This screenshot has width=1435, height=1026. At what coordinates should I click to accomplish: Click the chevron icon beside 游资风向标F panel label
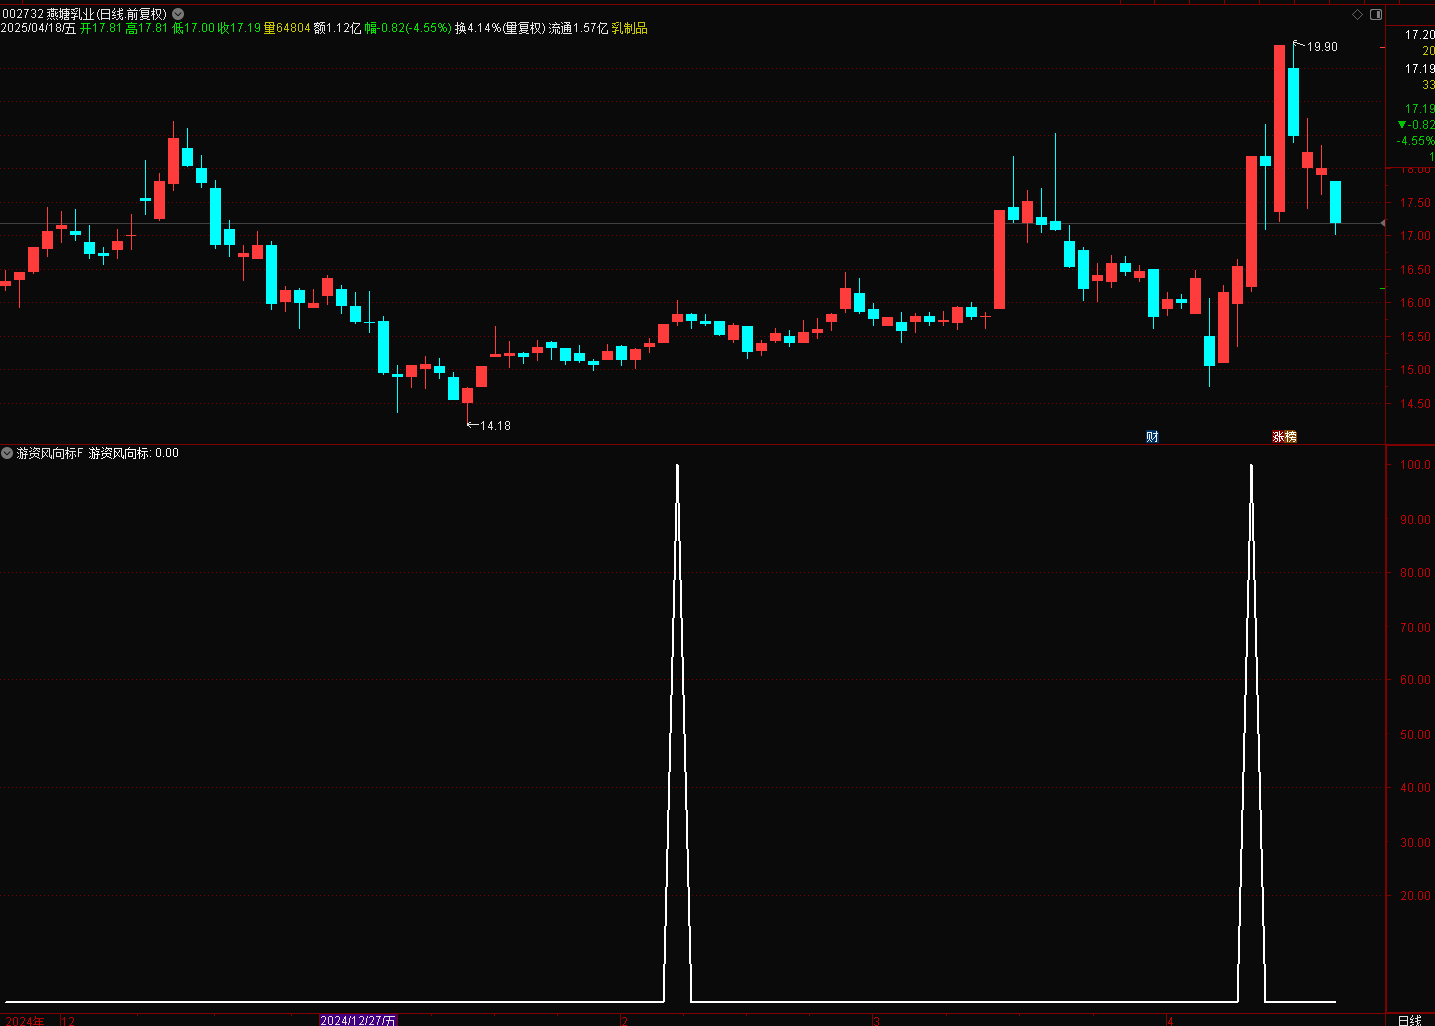pos(8,453)
